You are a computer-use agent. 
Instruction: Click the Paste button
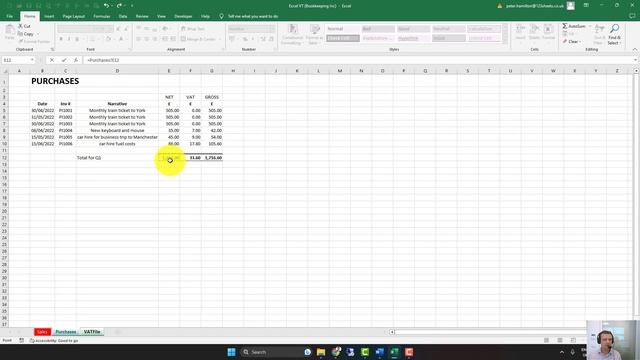(x=10, y=32)
